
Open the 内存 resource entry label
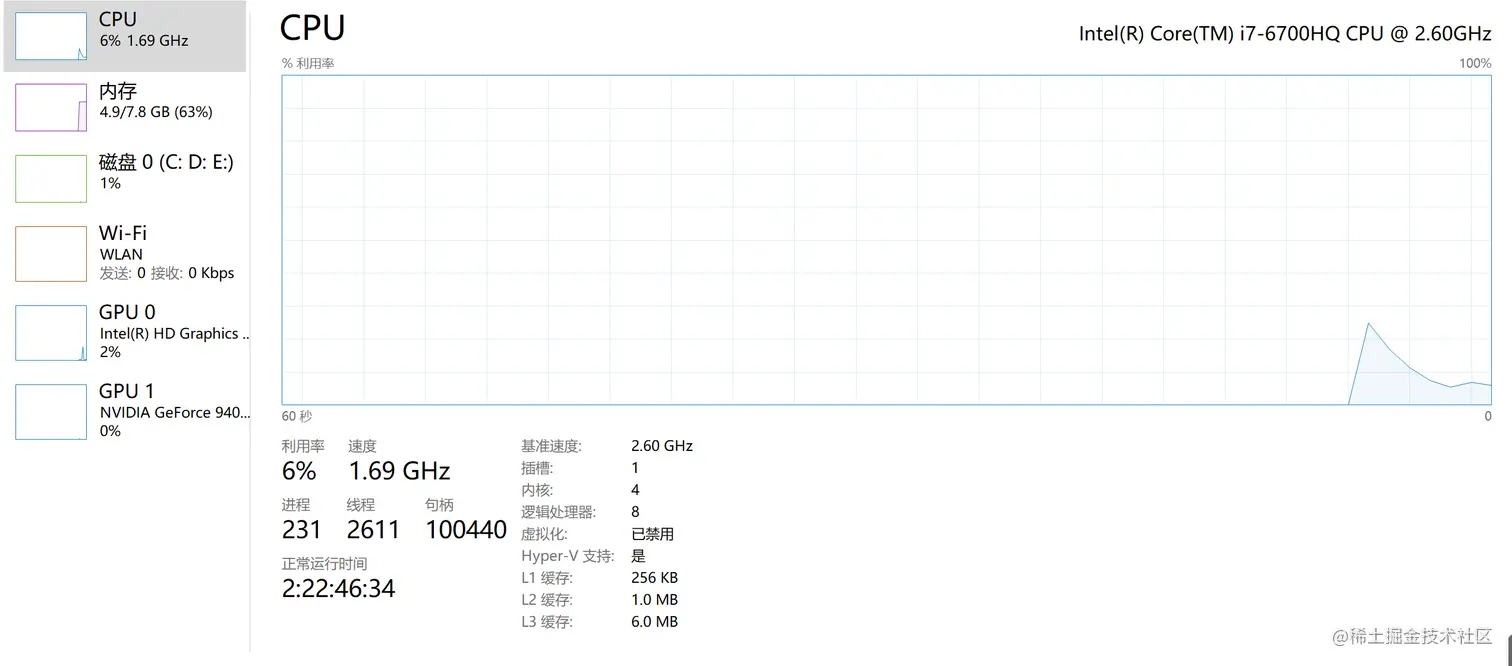[118, 91]
